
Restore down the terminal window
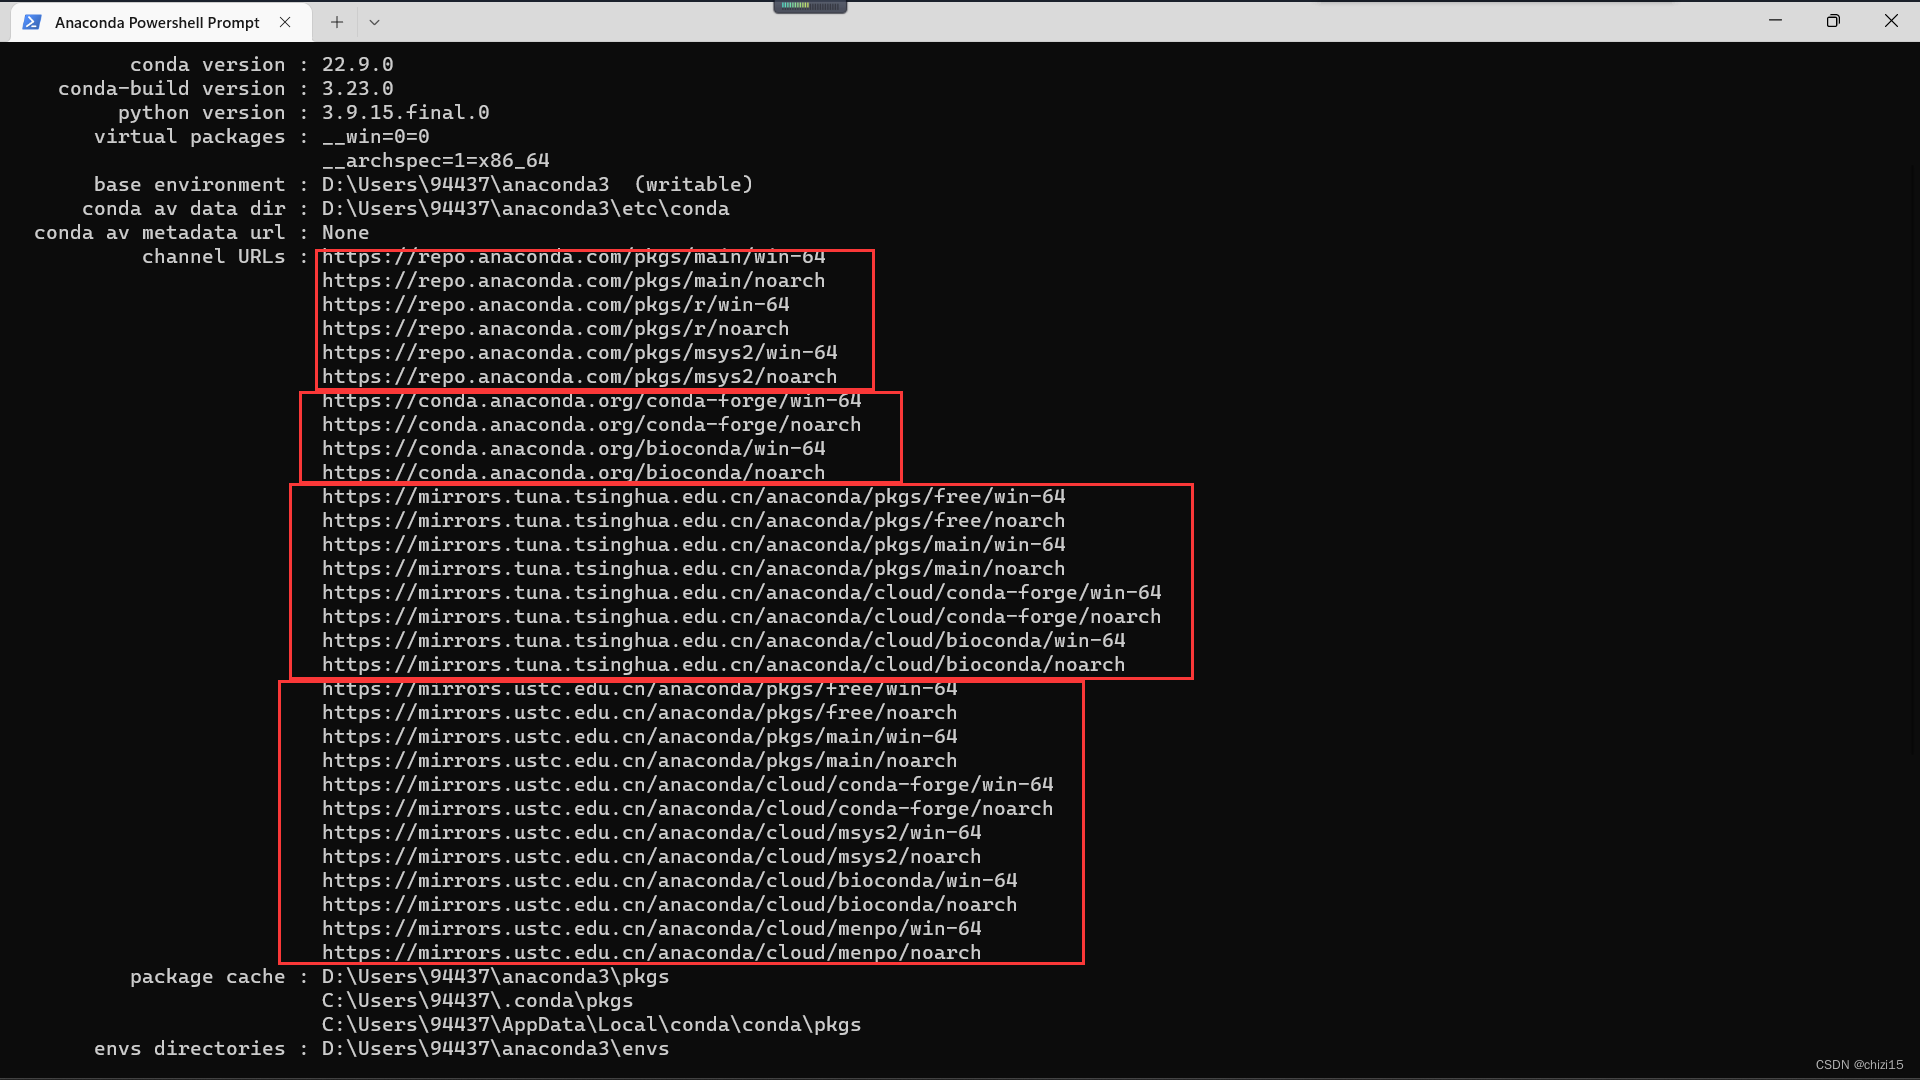[x=1833, y=20]
